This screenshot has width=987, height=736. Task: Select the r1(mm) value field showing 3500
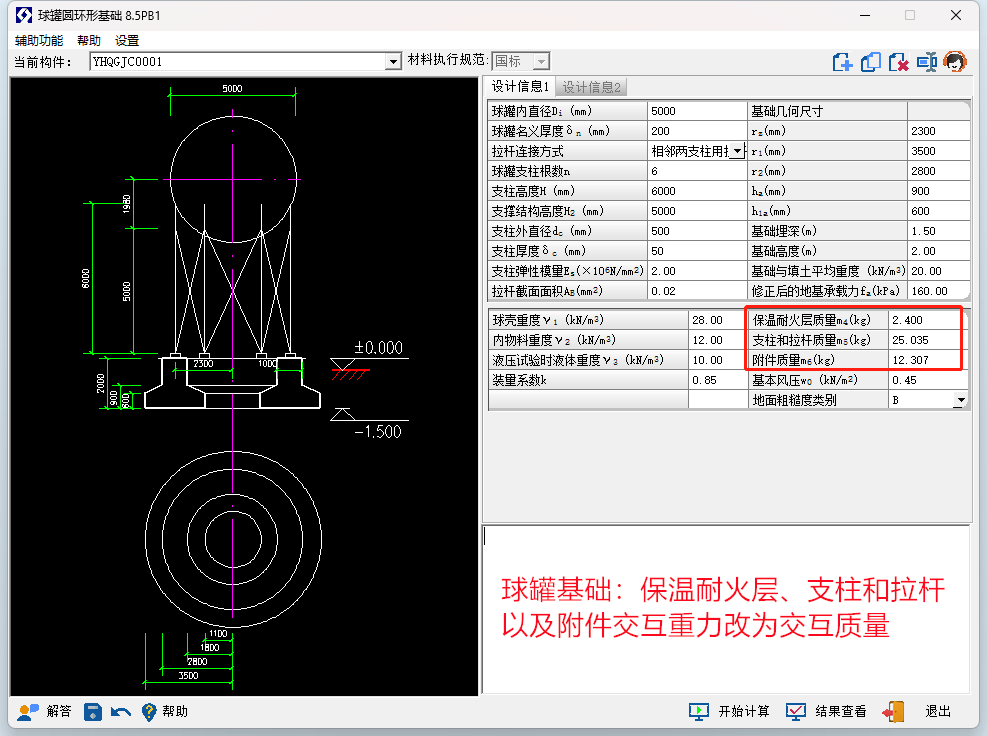click(x=939, y=151)
